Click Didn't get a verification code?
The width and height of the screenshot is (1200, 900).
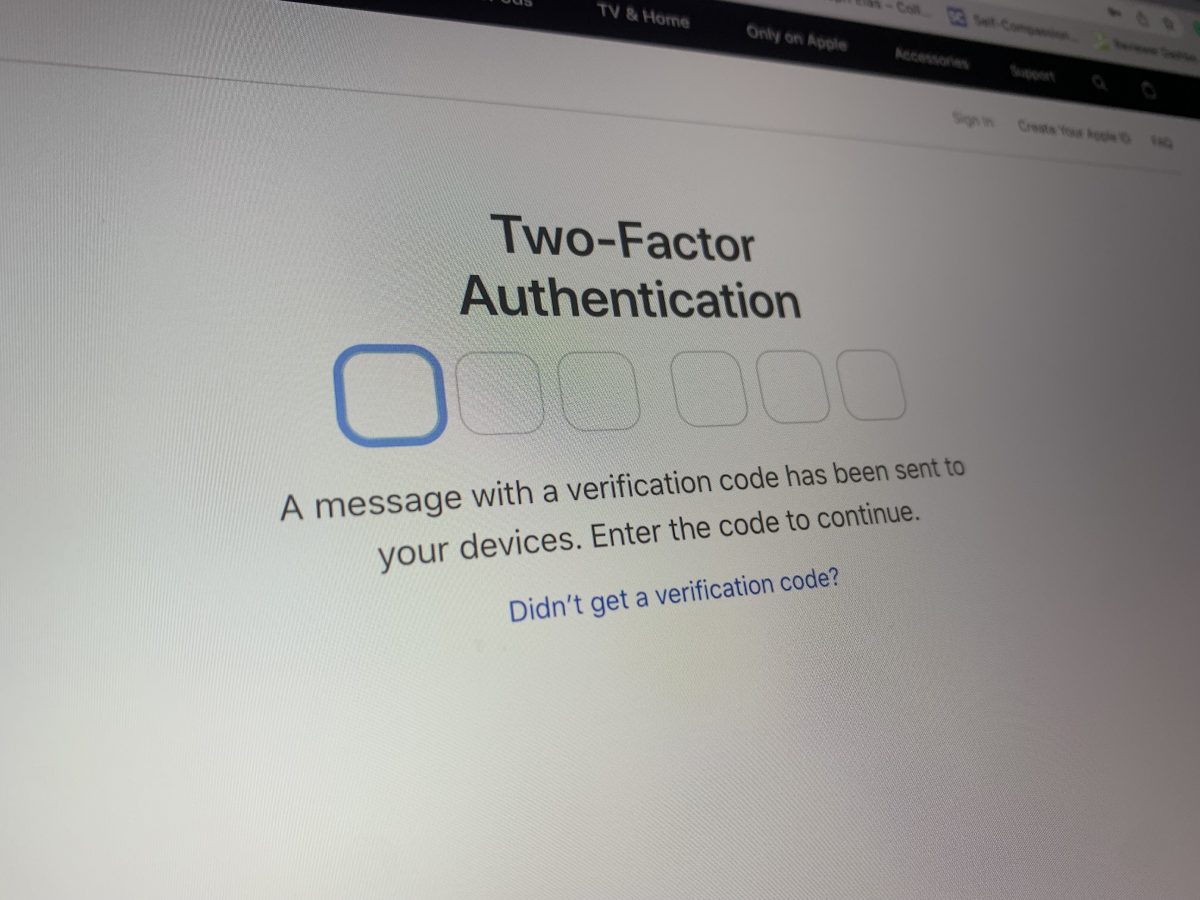(673, 596)
